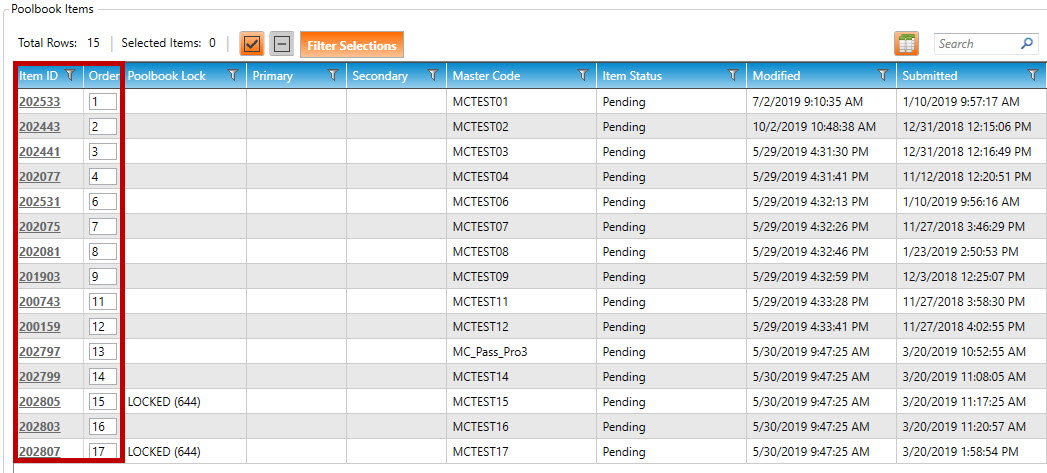Open the Item ID column filter
Viewport: 1047px width, 473px height.
(x=70, y=76)
